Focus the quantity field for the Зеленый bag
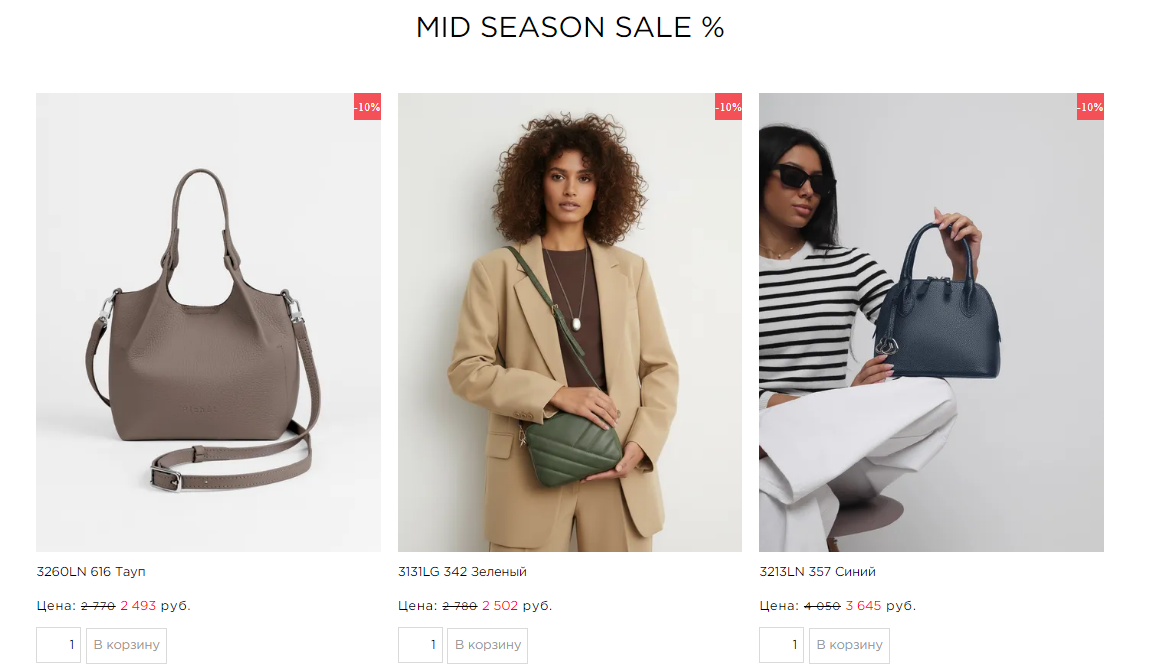1171x671 pixels. point(420,645)
